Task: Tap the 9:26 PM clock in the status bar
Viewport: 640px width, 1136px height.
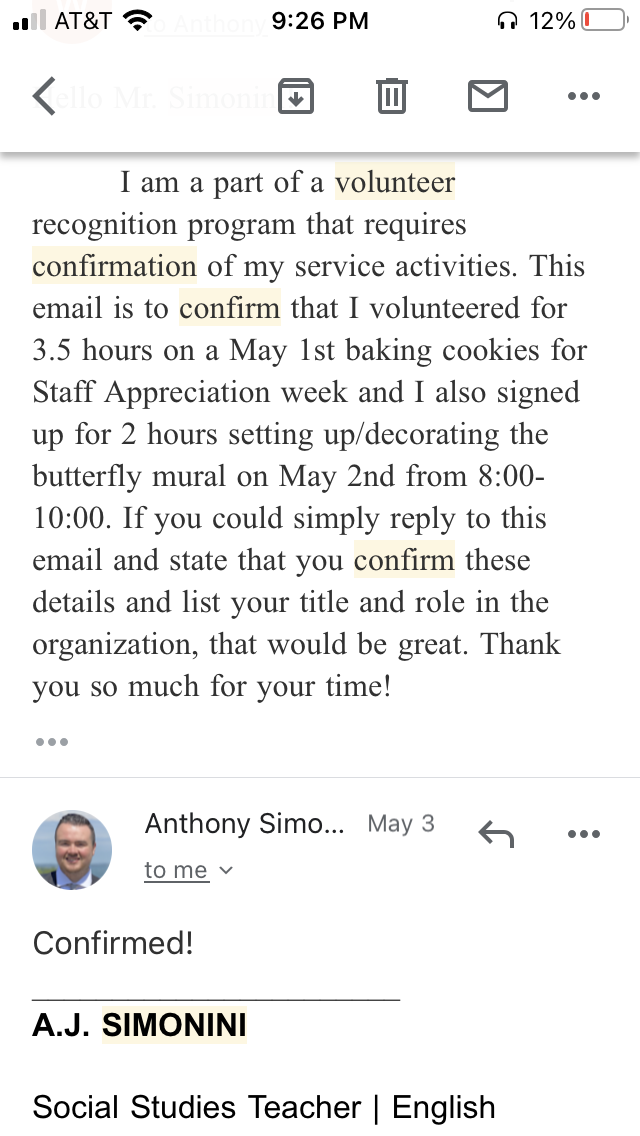Action: (320, 21)
